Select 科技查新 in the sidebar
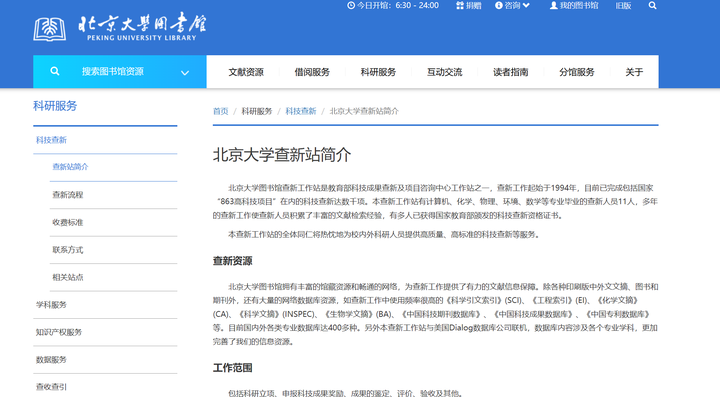The image size is (720, 397). coord(51,140)
